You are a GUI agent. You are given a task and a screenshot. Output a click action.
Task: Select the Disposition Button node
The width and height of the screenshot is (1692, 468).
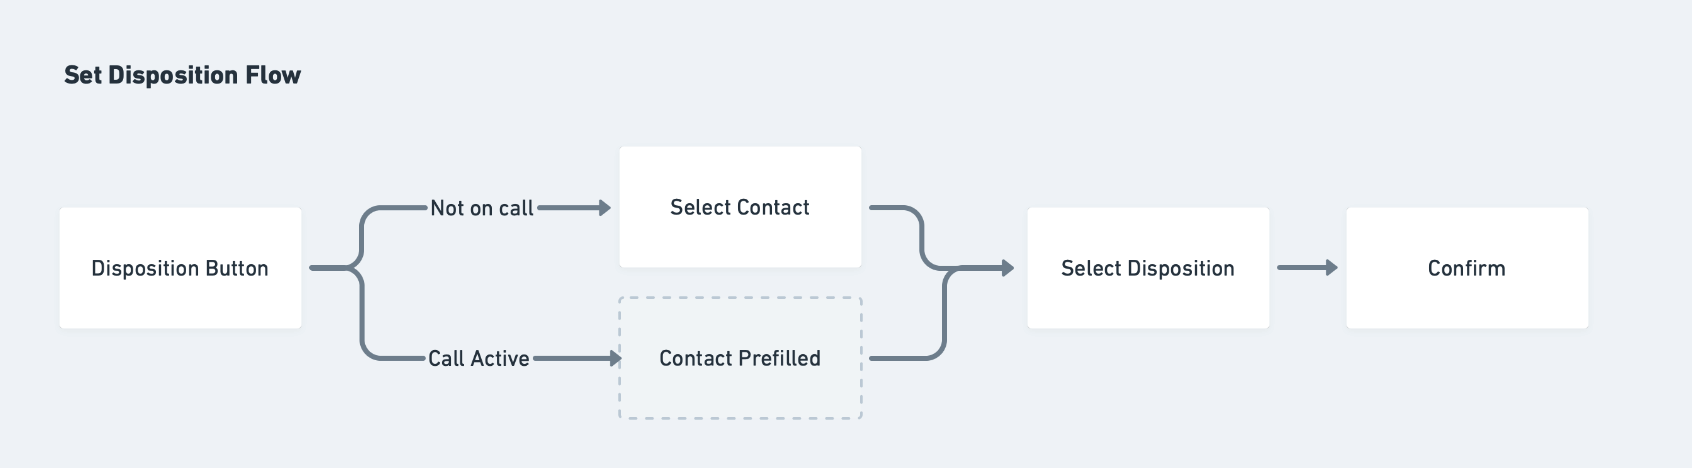pos(180,268)
